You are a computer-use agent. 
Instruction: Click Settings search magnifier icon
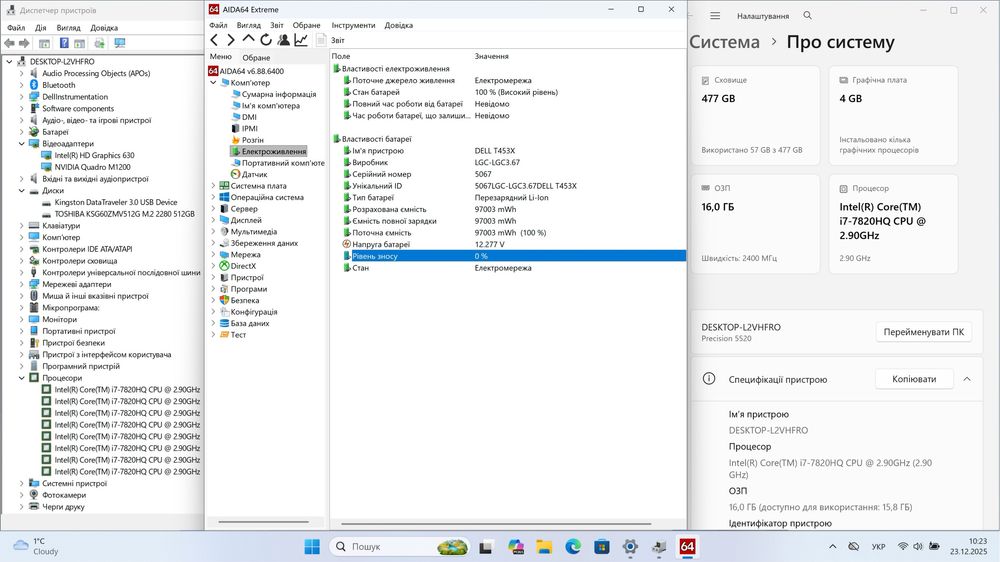point(807,15)
